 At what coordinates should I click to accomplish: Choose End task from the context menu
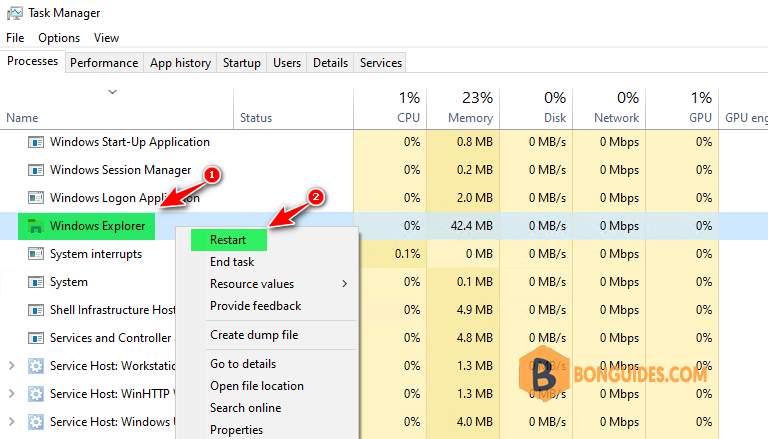pyautogui.click(x=232, y=262)
